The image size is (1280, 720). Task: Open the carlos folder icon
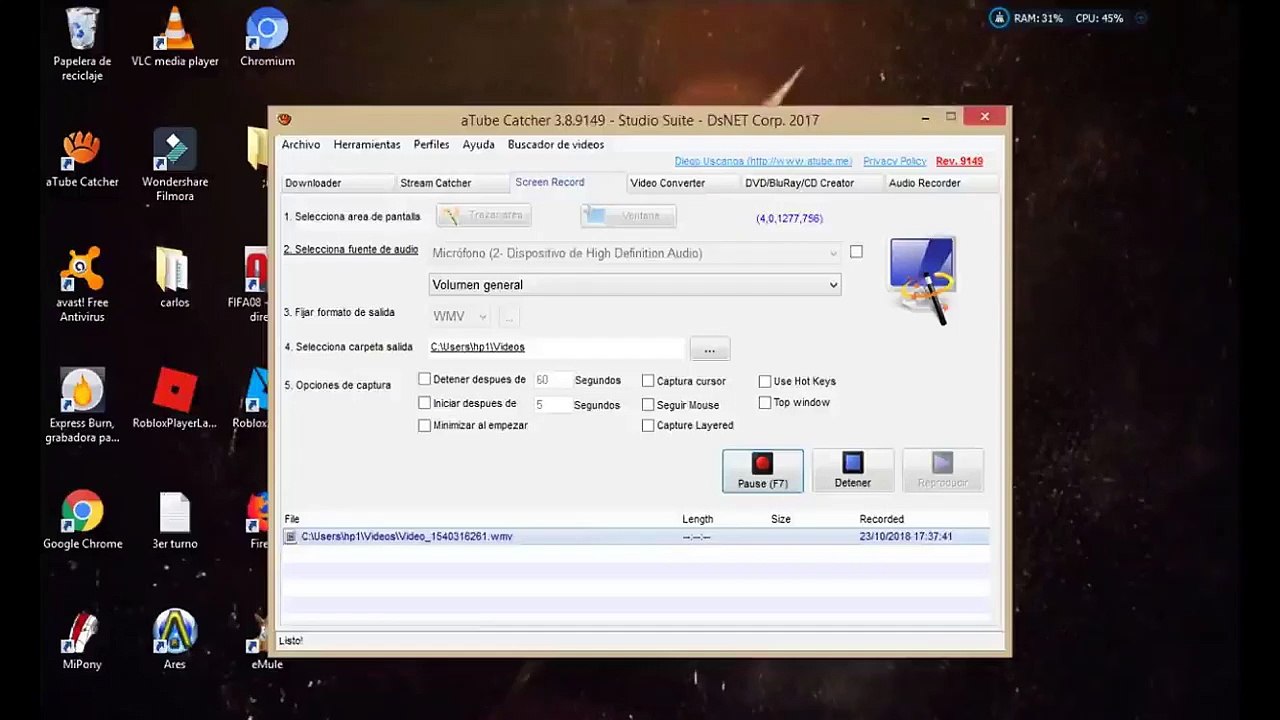click(174, 278)
